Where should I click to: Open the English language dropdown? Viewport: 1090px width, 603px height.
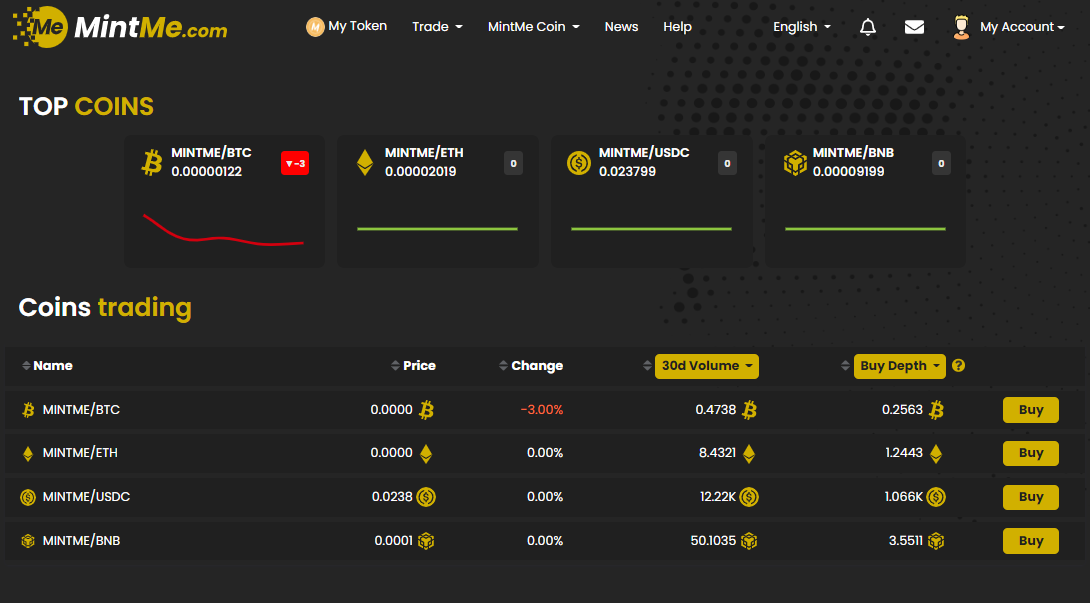tap(801, 27)
